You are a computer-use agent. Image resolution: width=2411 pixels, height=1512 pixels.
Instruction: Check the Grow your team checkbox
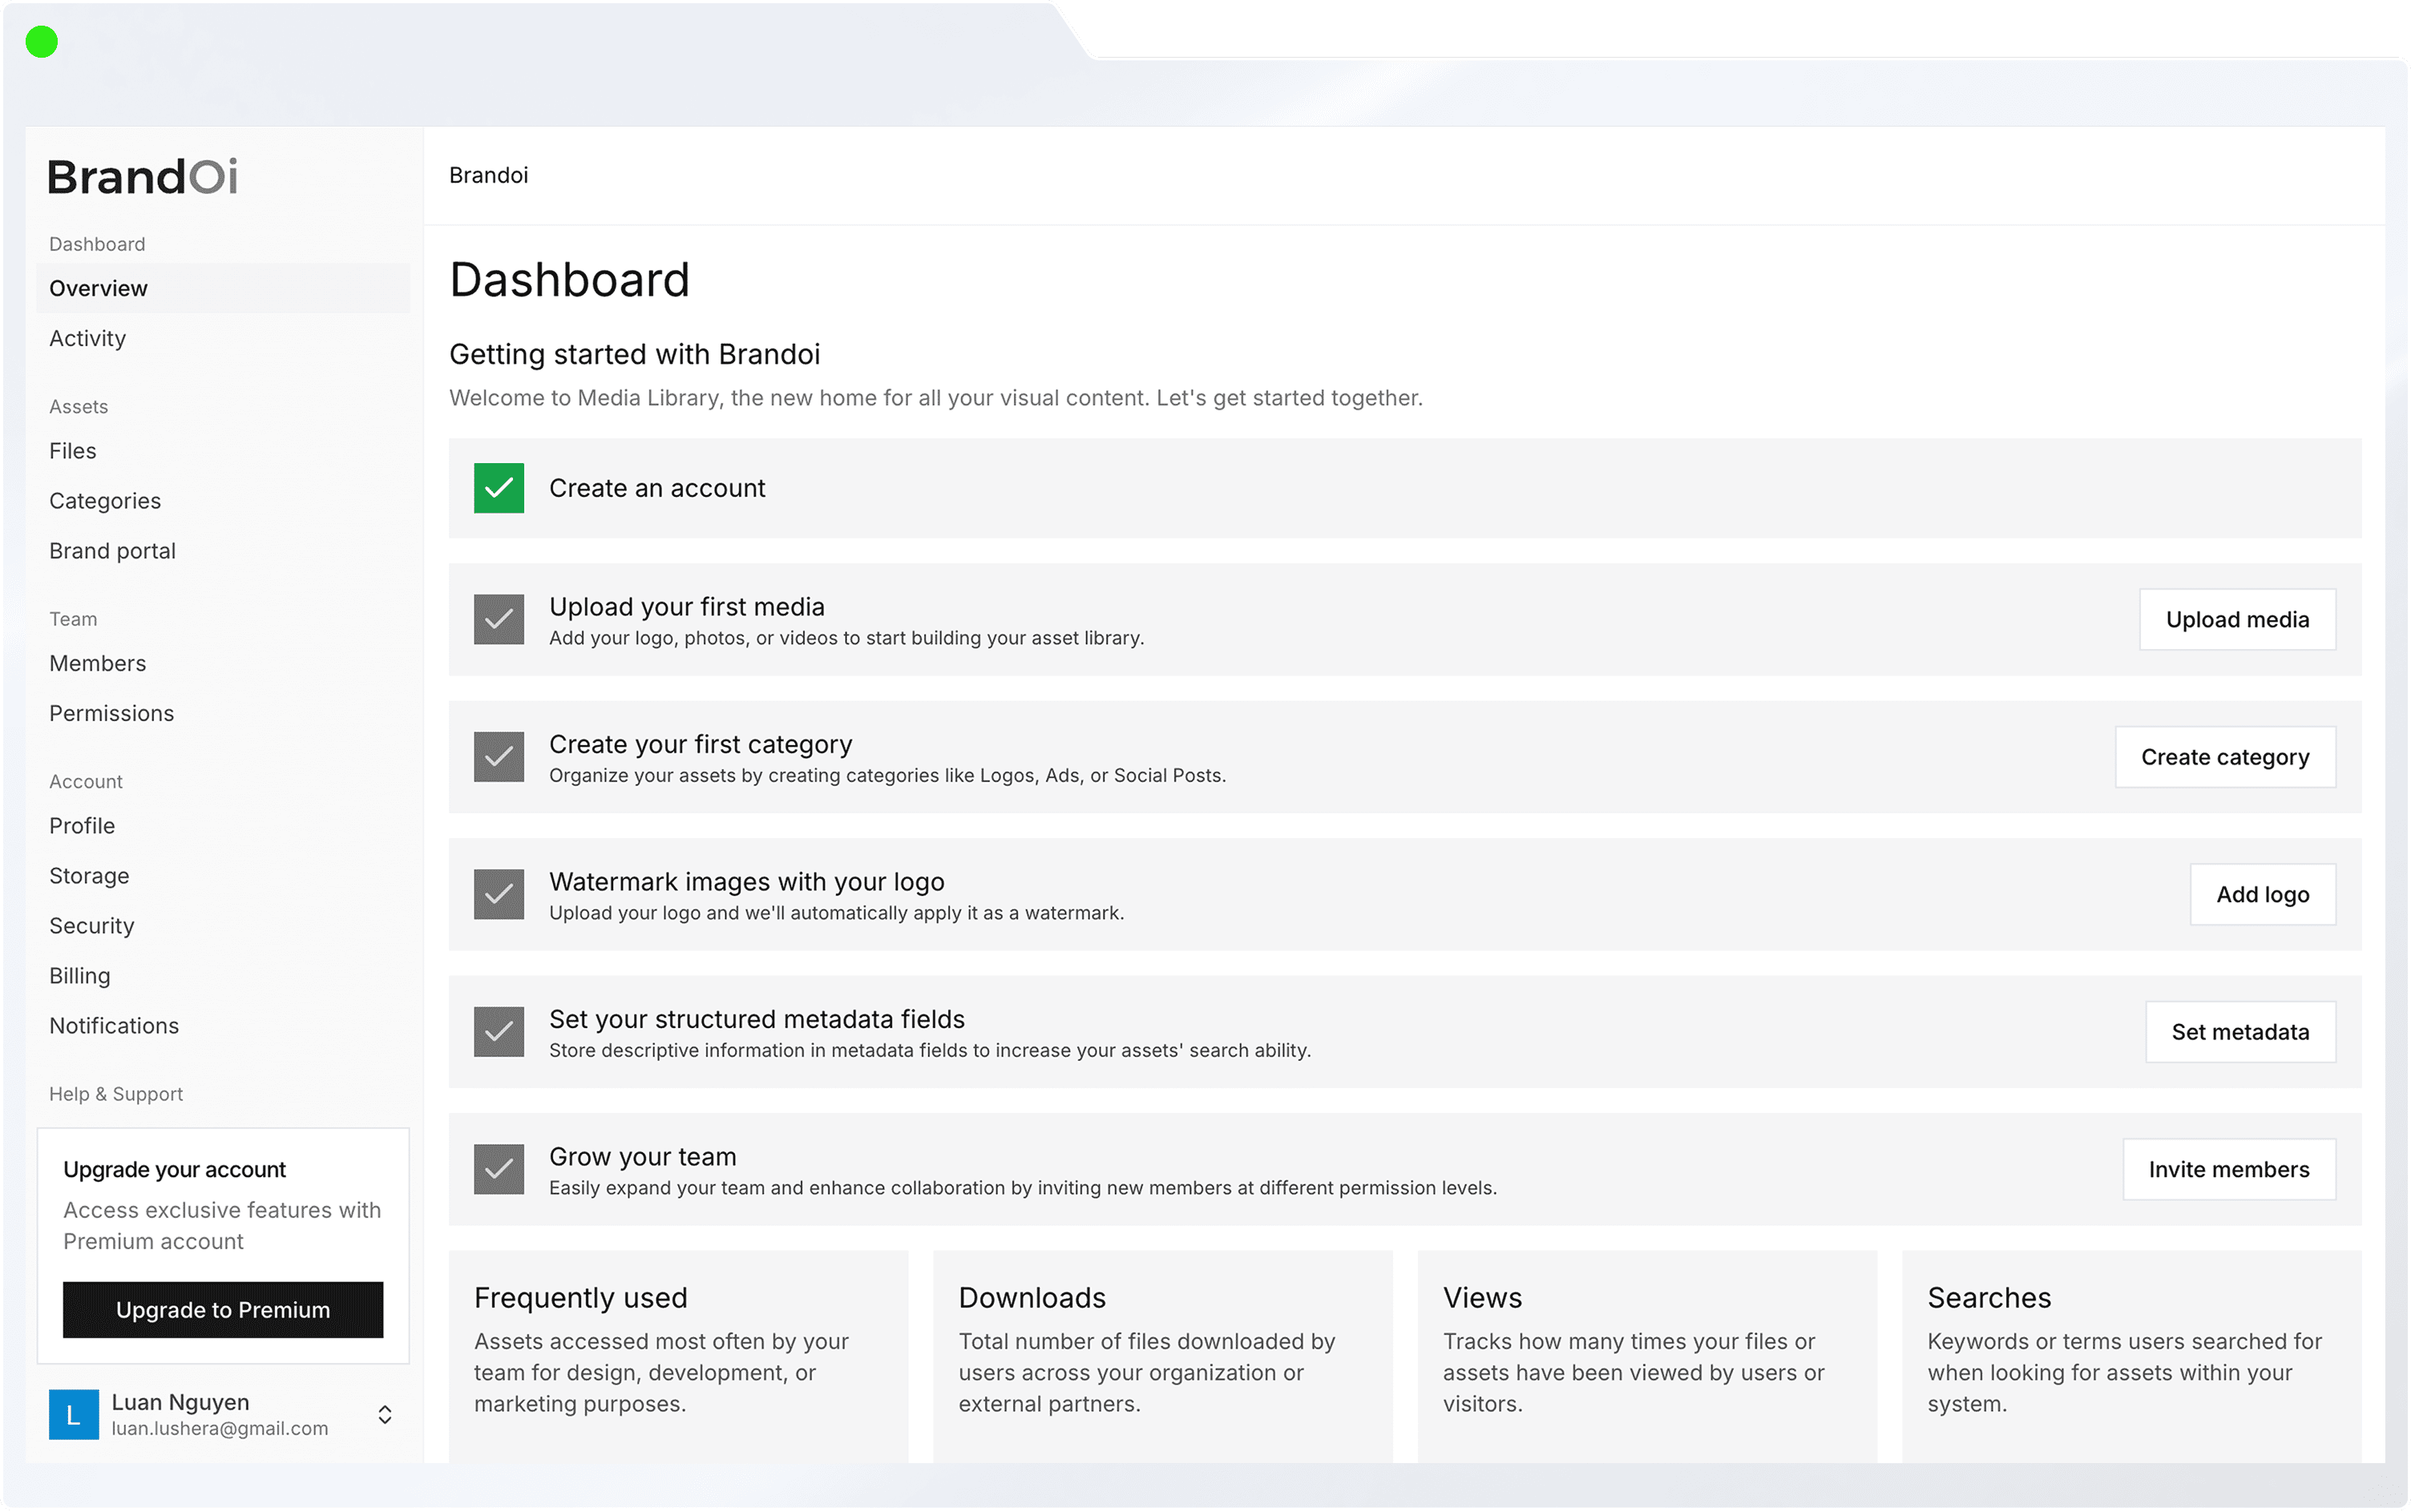point(498,1169)
